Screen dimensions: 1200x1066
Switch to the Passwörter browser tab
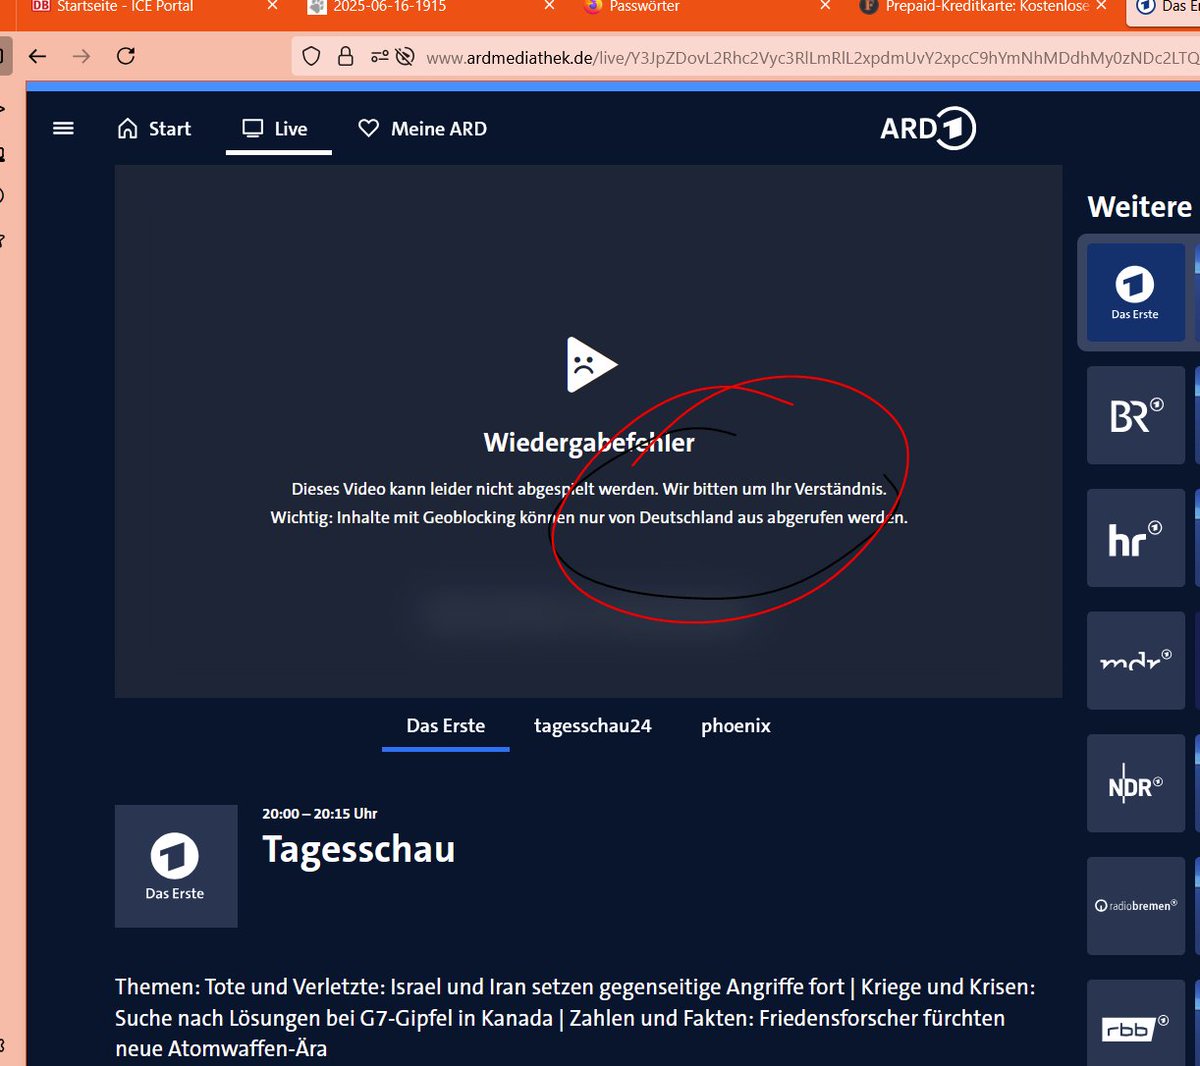650,7
